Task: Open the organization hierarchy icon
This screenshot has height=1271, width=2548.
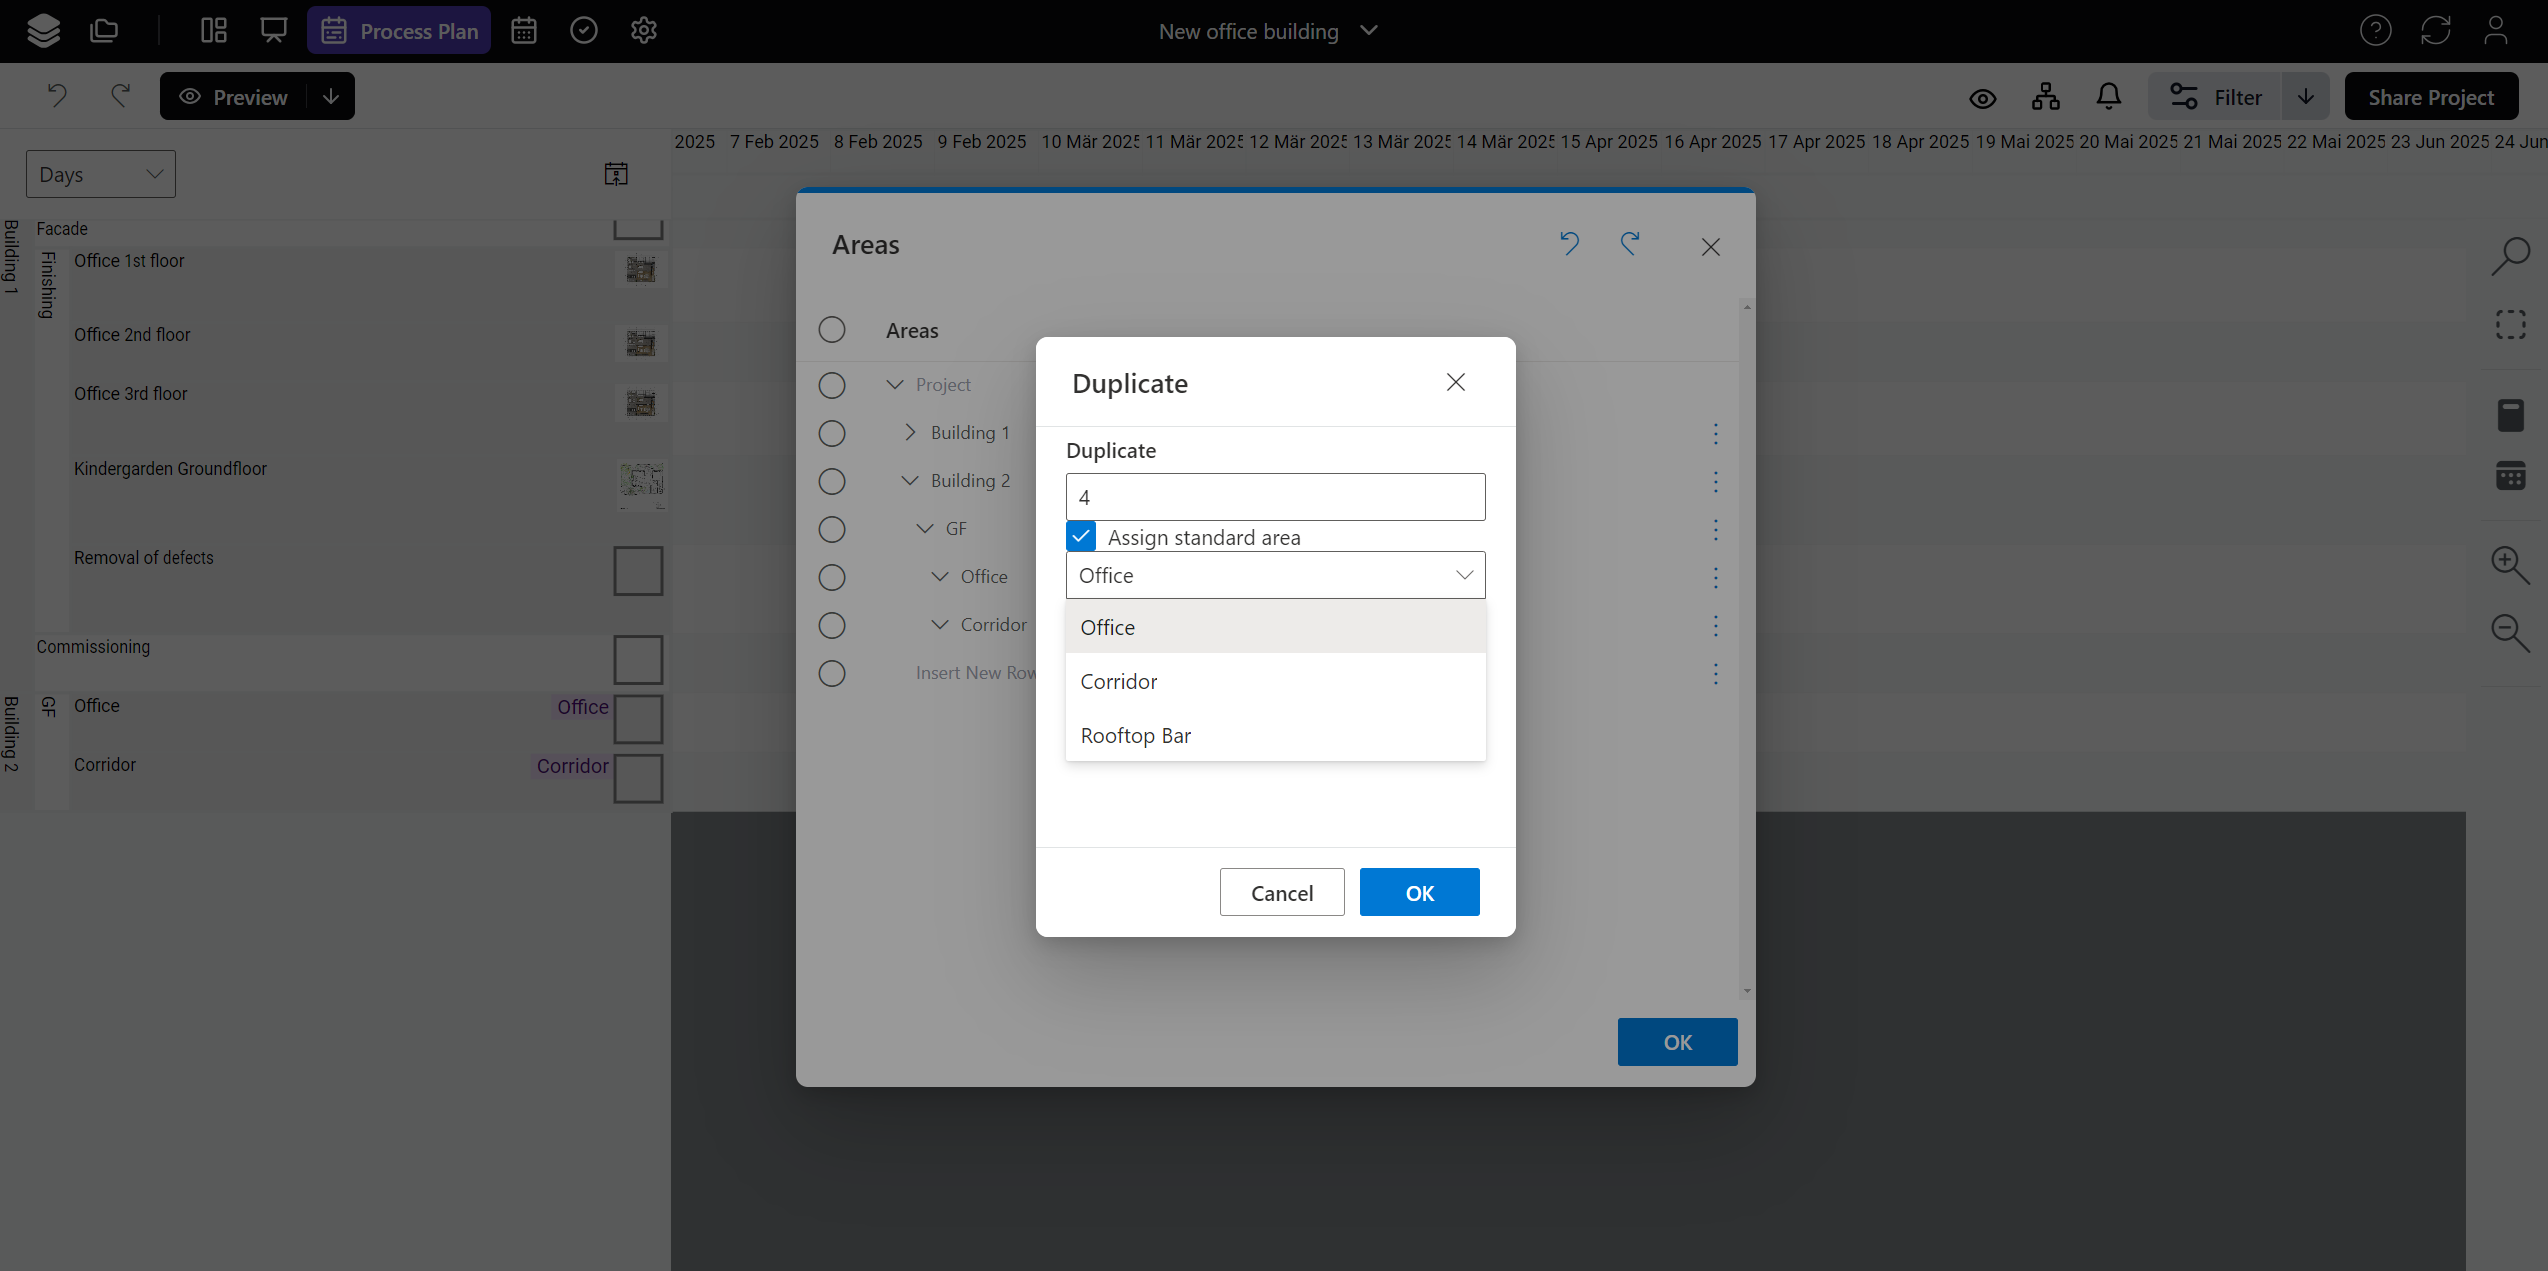Action: click(x=2045, y=97)
